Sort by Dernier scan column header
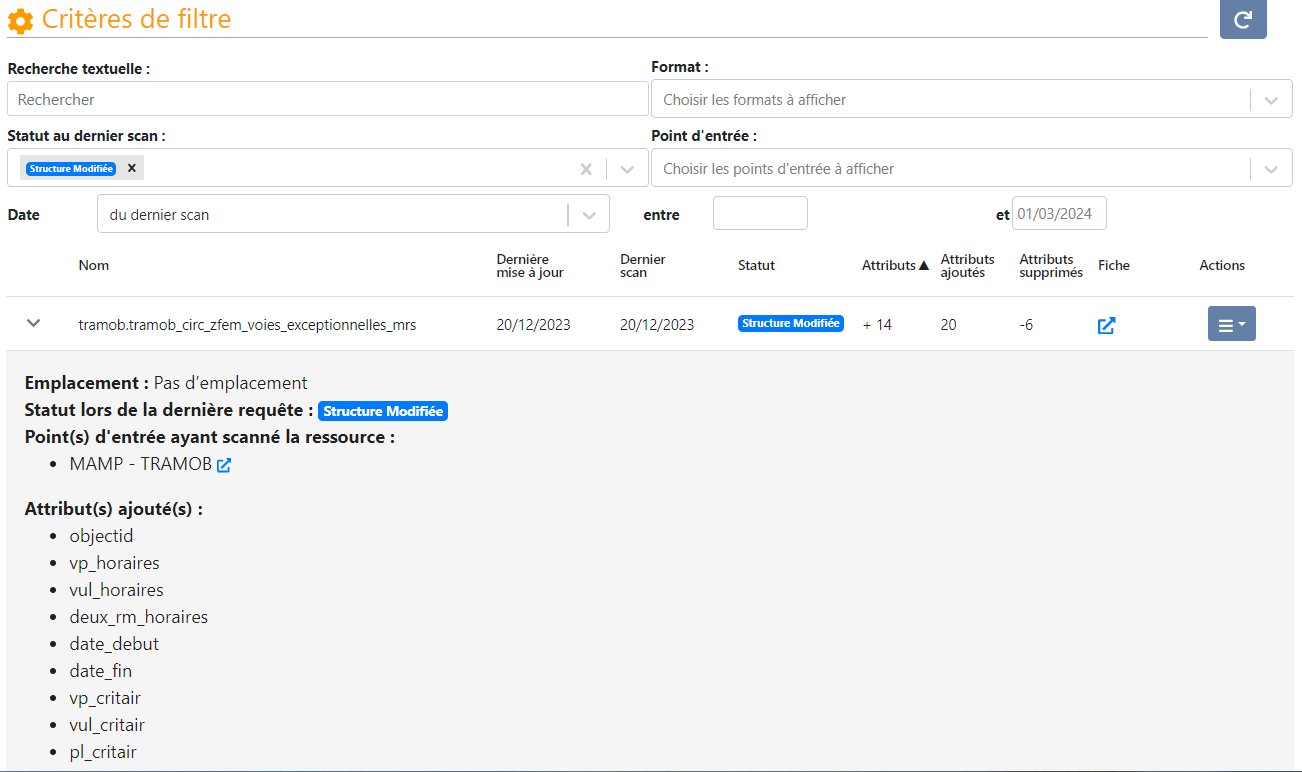This screenshot has width=1302, height=772. (643, 266)
